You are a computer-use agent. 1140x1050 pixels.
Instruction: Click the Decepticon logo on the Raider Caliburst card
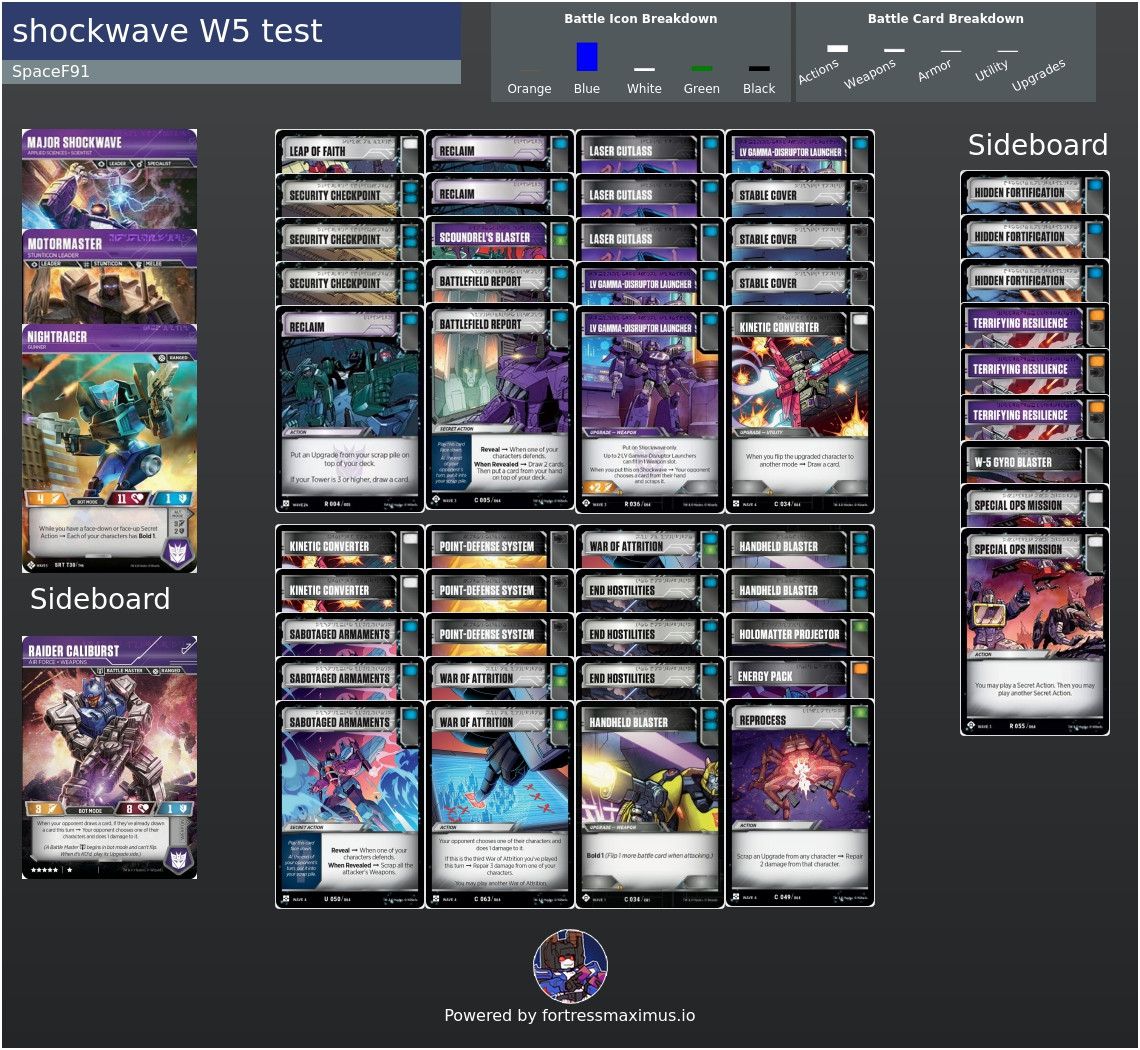click(x=178, y=860)
